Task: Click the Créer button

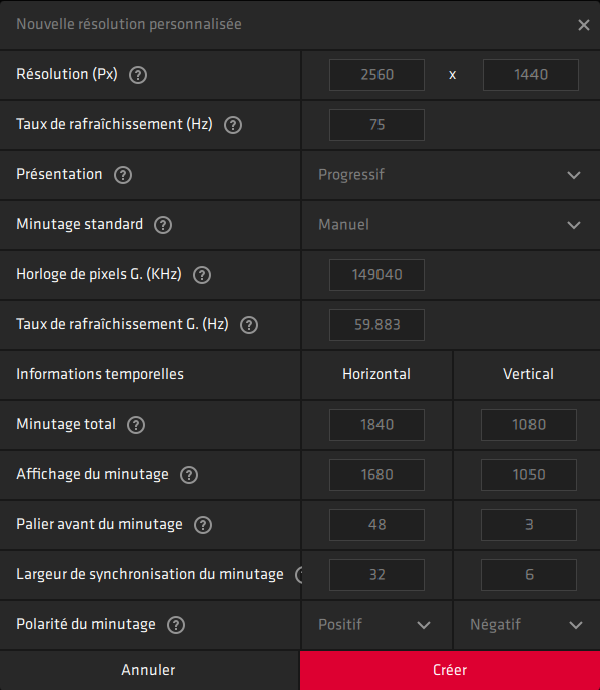Action: point(450,670)
